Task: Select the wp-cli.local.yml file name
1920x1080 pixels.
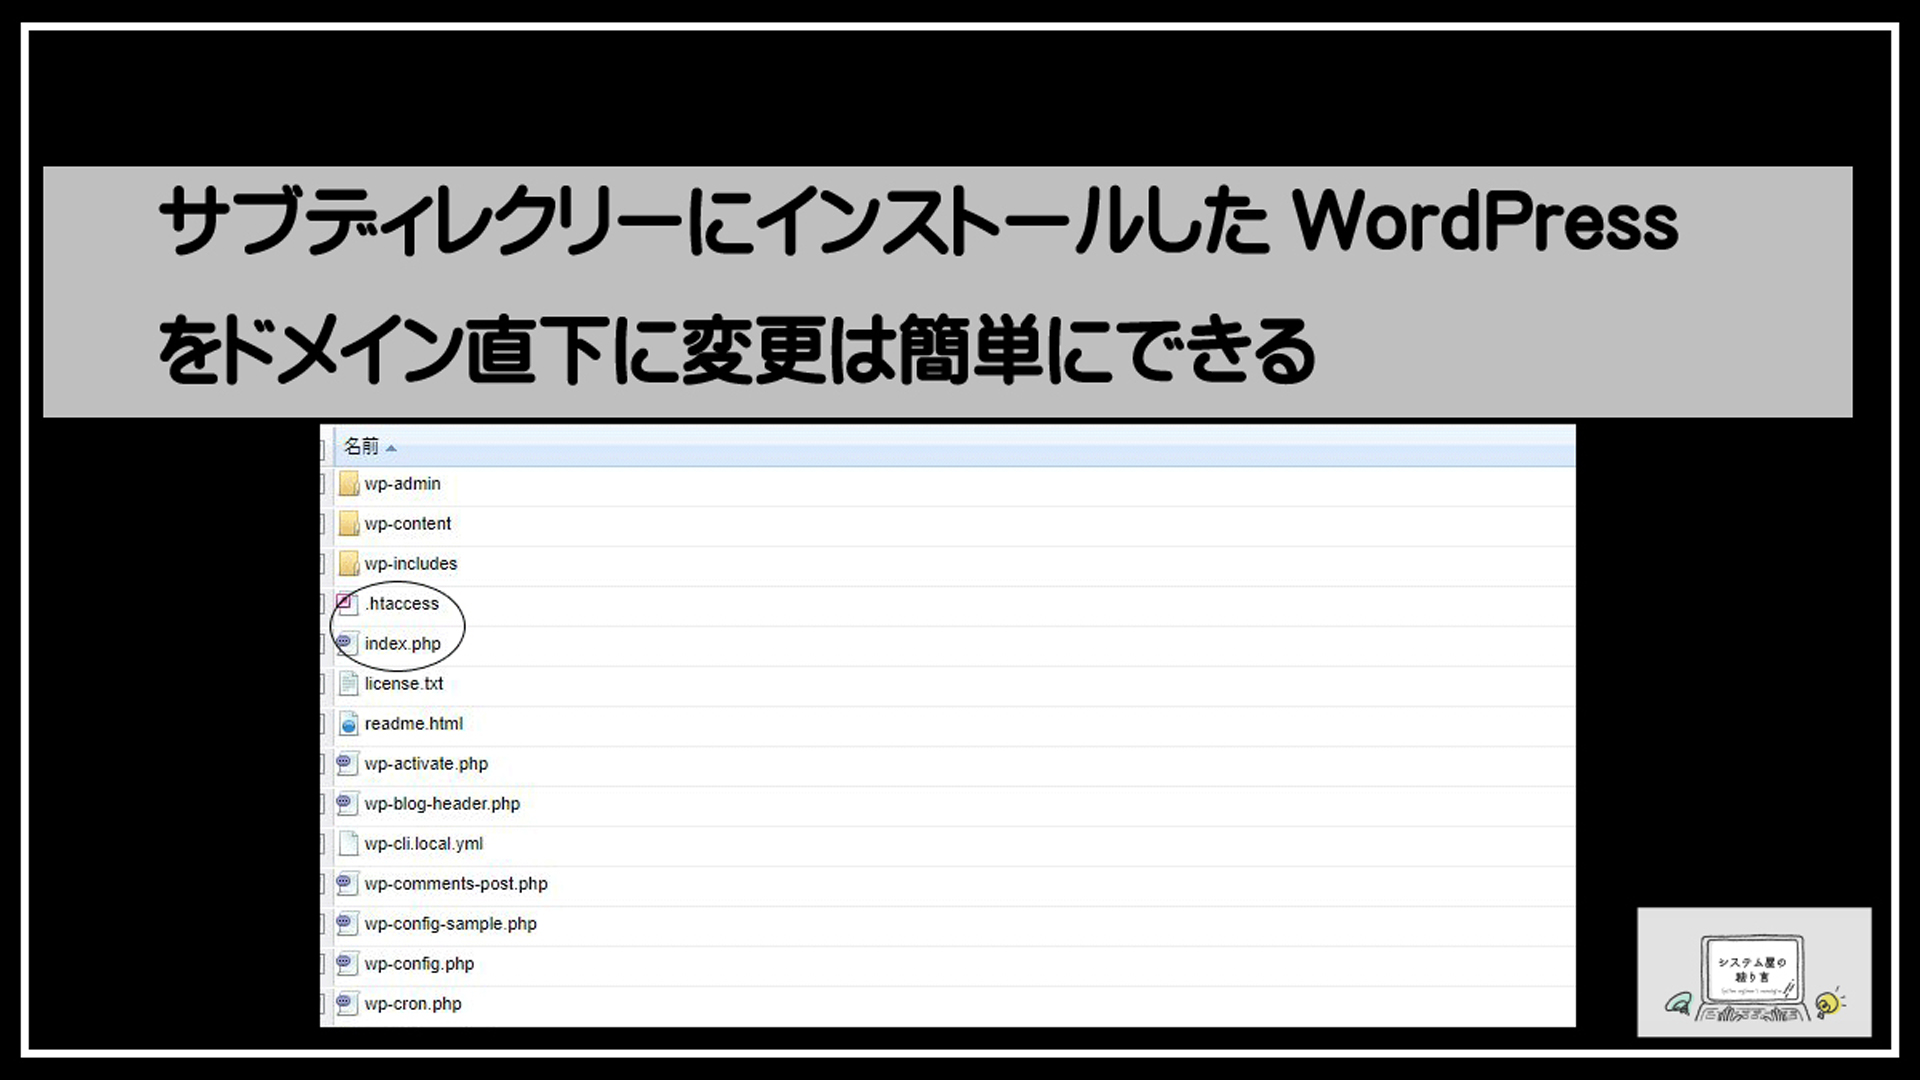Action: 424,844
